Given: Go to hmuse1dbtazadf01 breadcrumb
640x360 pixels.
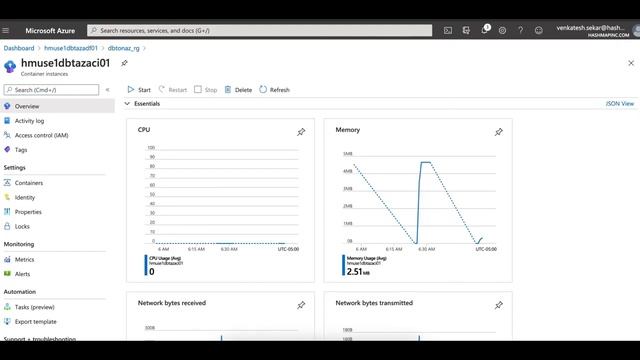Looking at the screenshot, I should point(71,48).
